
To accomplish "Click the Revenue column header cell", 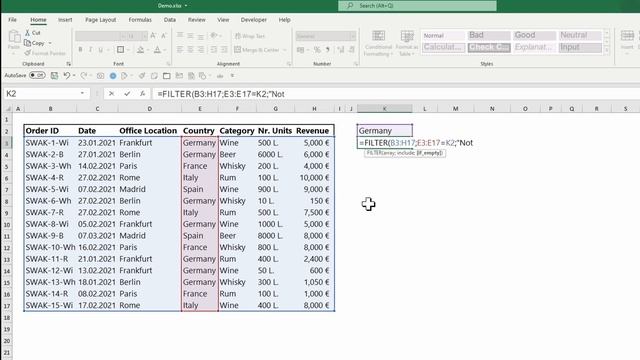I will click(x=314, y=131).
